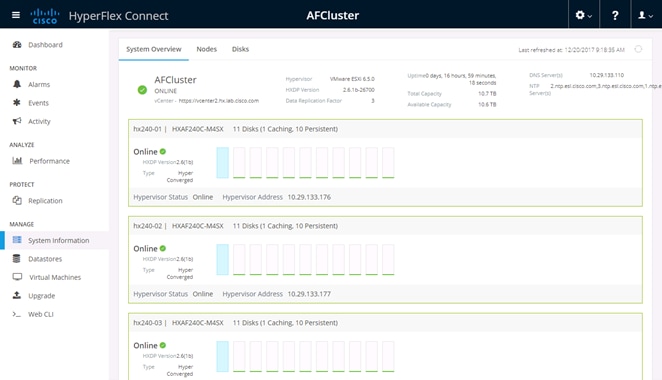Screen dimensions: 662x380
Task: Click DNS server value 10.29.133.110
Action: (607, 75)
